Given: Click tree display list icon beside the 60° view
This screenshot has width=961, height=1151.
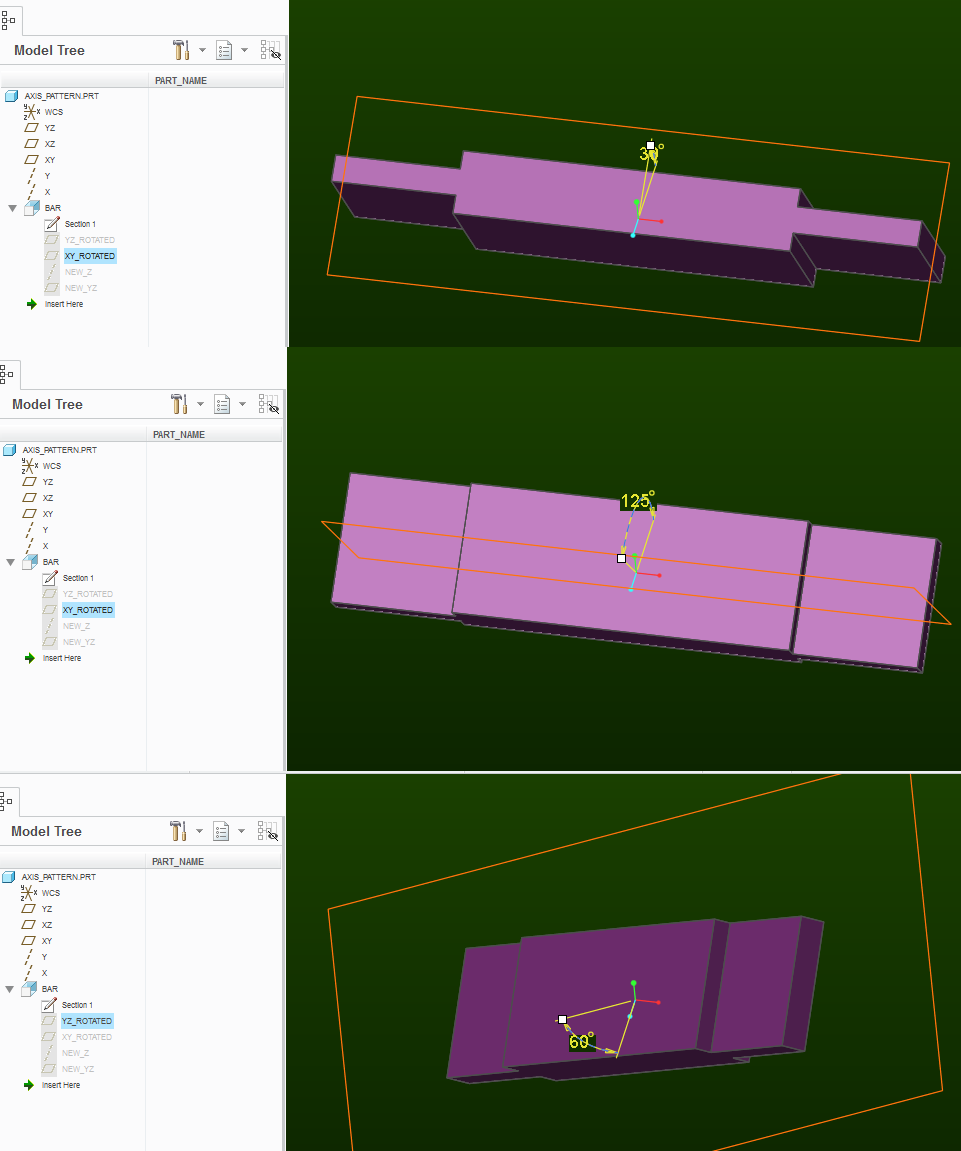Looking at the screenshot, I should click(x=221, y=831).
